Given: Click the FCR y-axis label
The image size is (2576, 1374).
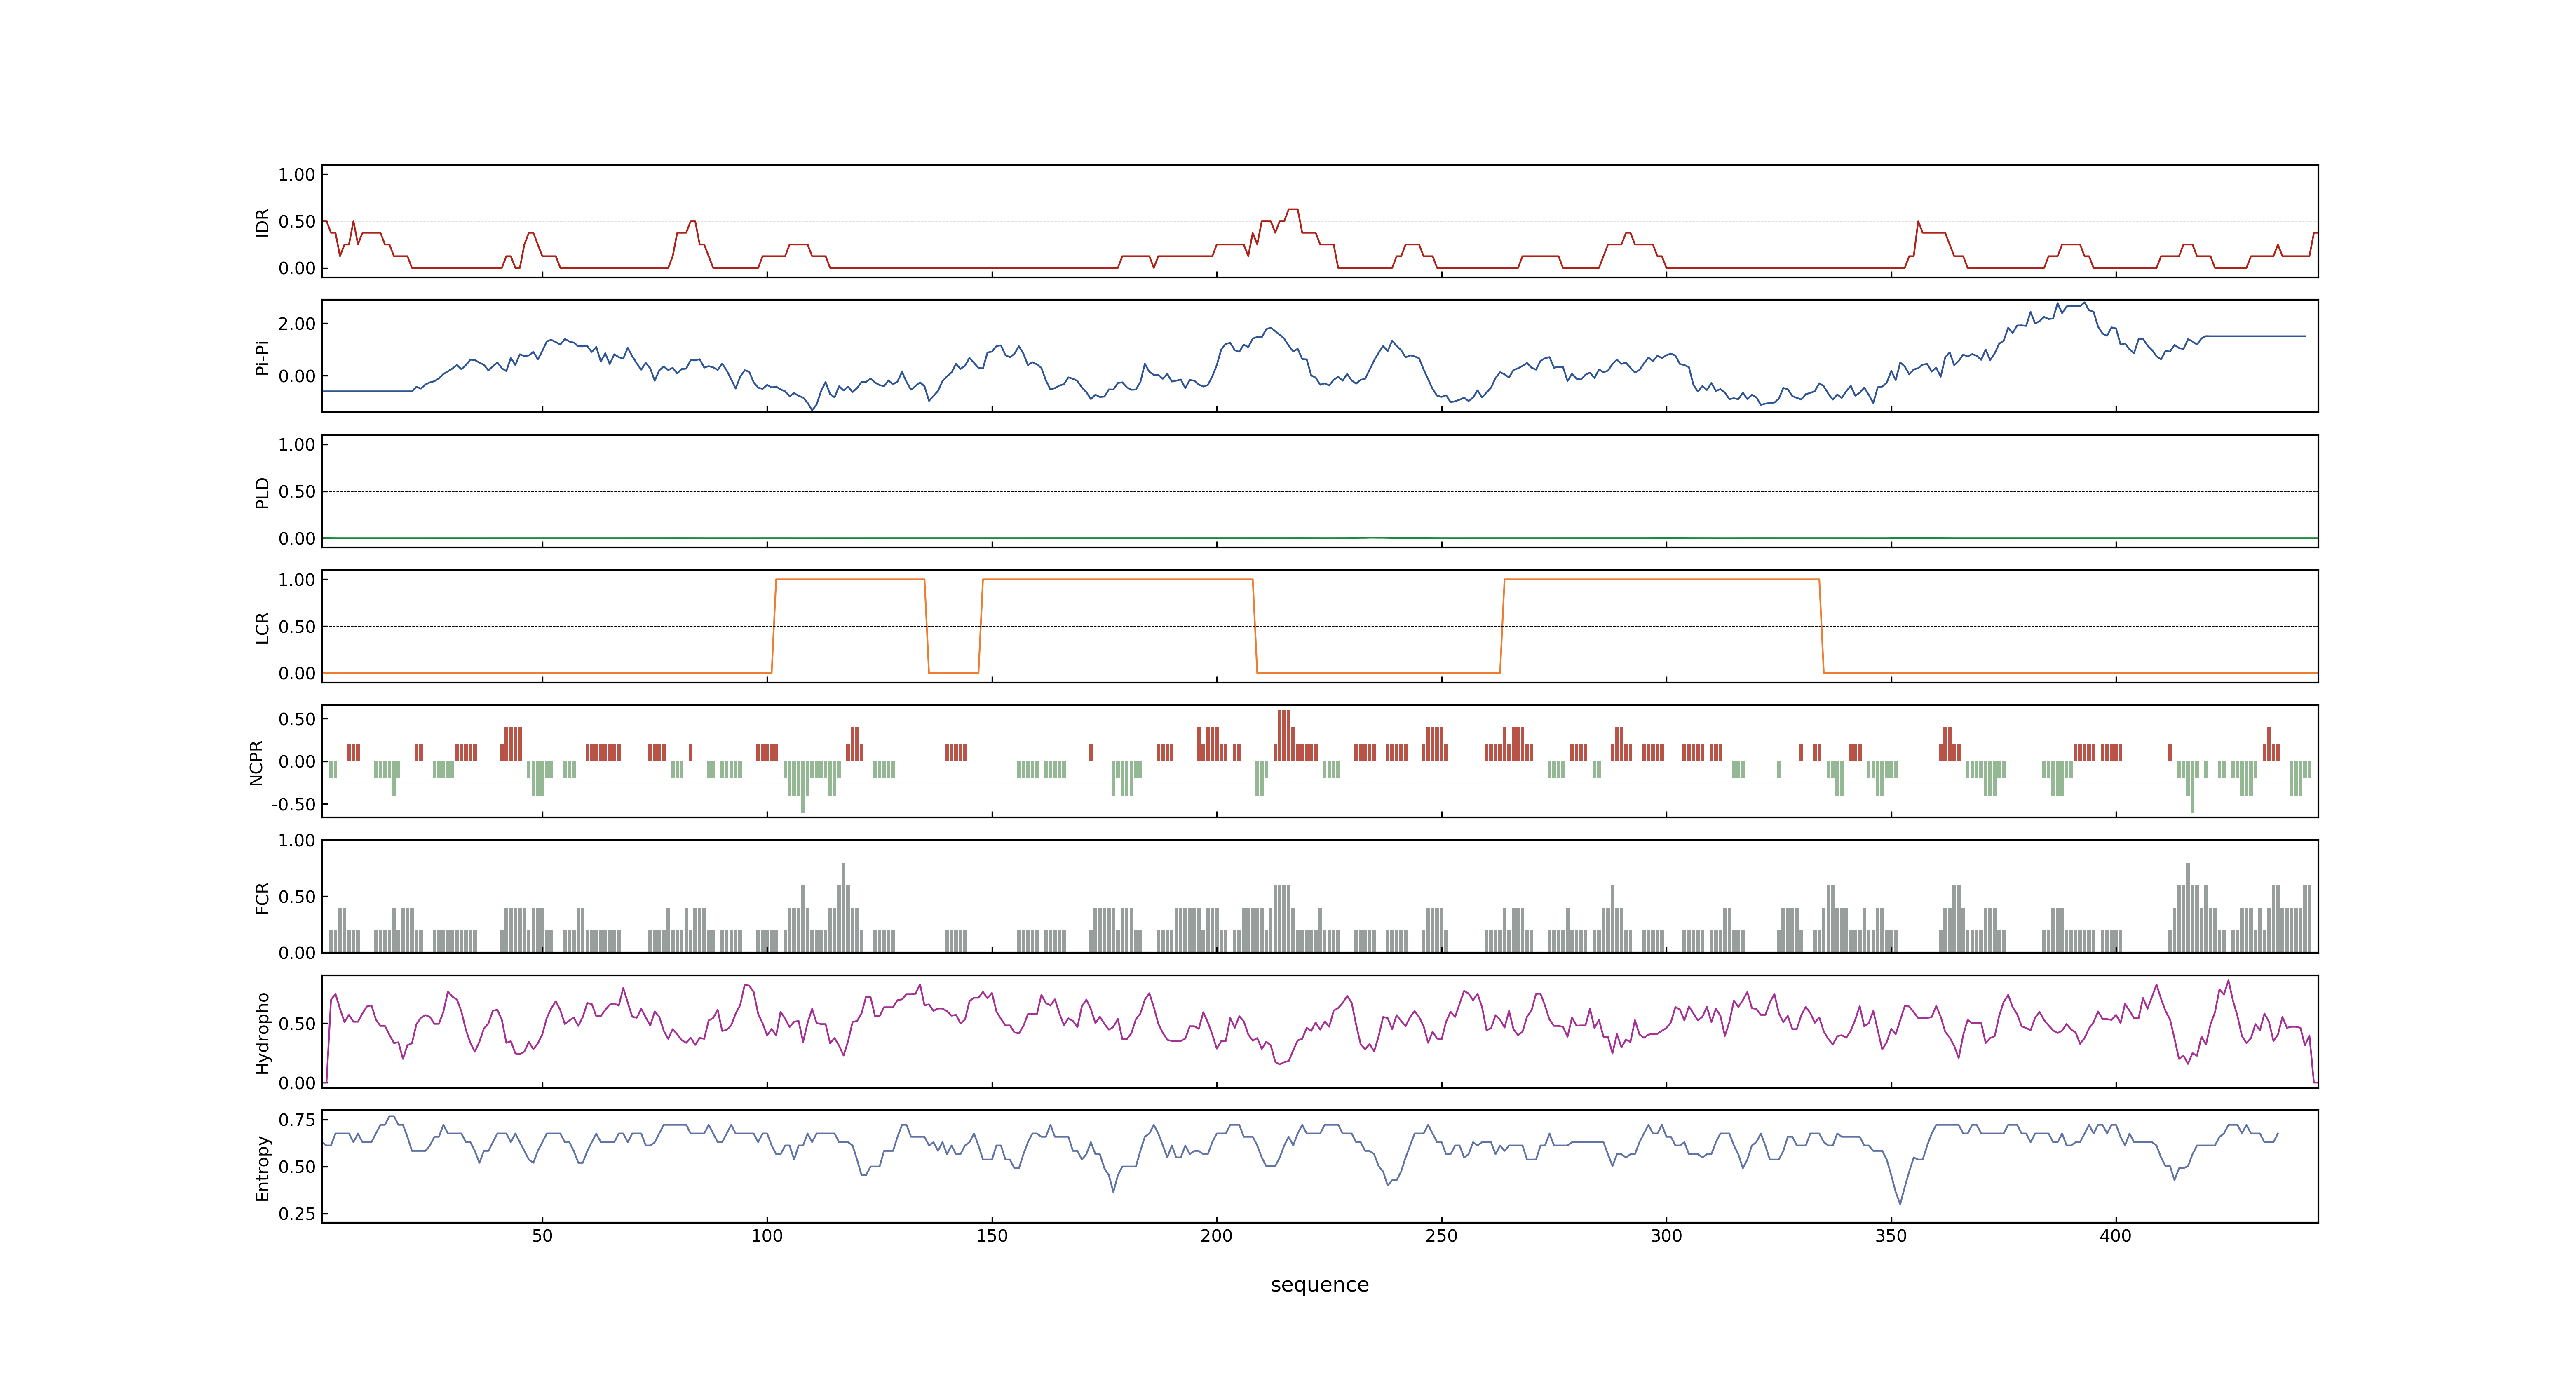Looking at the screenshot, I should click(x=263, y=897).
